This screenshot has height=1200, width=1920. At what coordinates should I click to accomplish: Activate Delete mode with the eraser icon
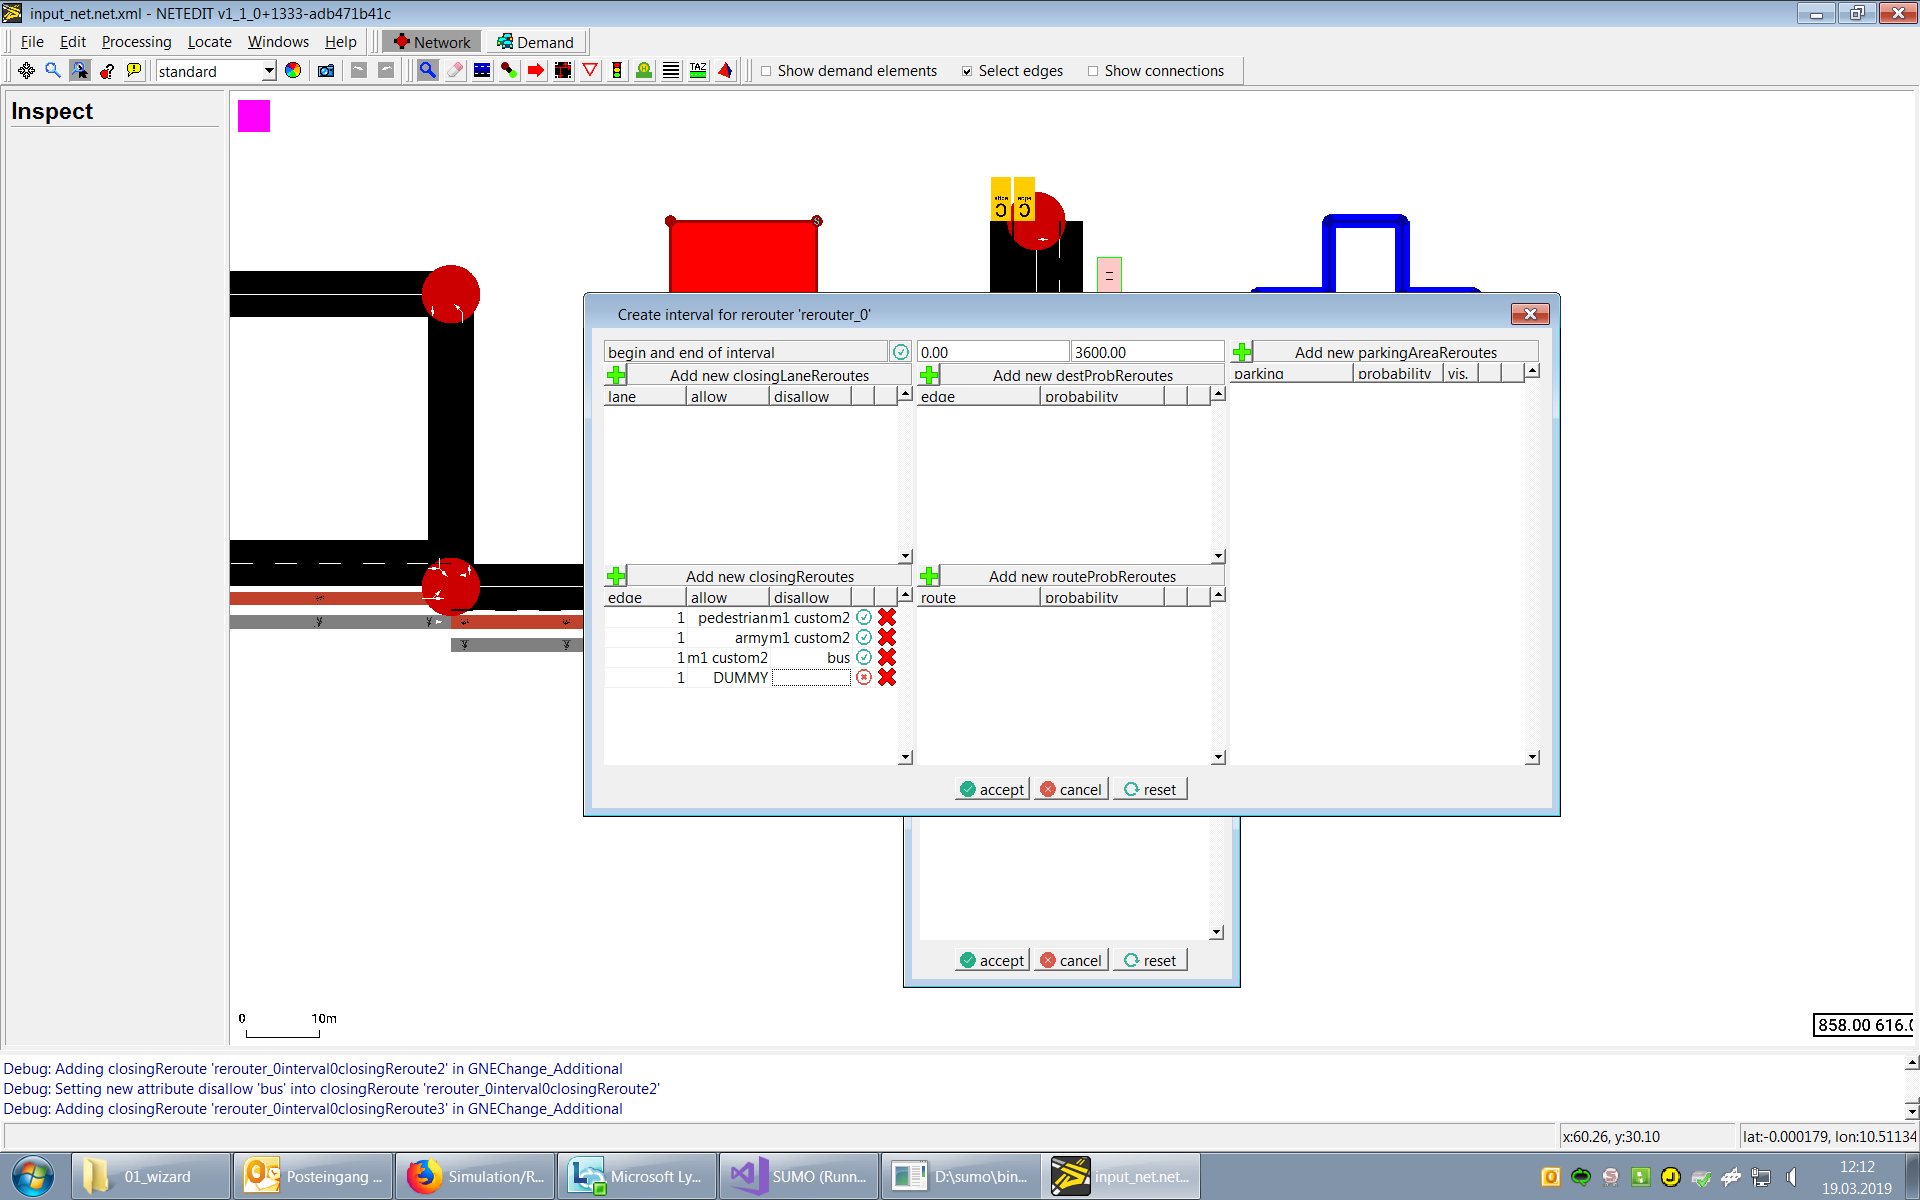tap(454, 71)
